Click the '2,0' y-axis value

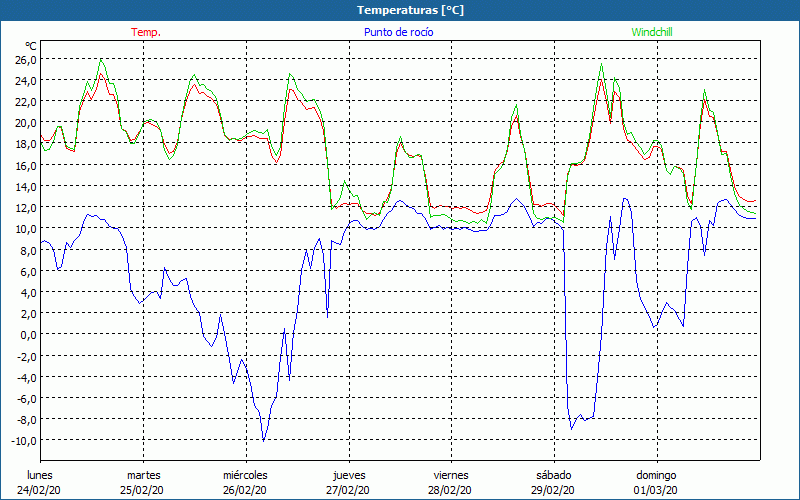click(28, 314)
